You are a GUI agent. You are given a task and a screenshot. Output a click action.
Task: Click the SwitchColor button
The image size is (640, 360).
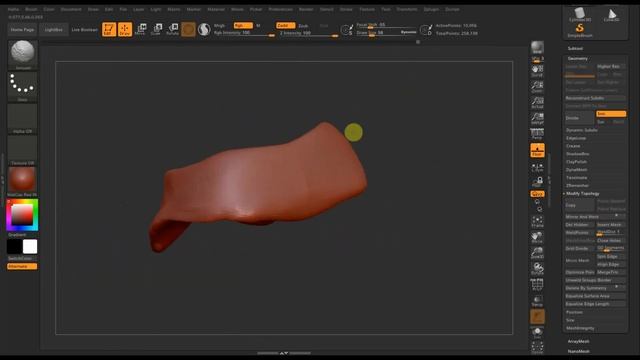pyautogui.click(x=22, y=258)
